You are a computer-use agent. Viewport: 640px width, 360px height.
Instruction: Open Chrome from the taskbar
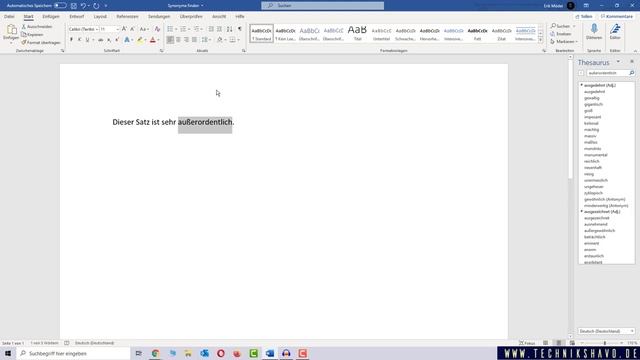click(x=156, y=353)
